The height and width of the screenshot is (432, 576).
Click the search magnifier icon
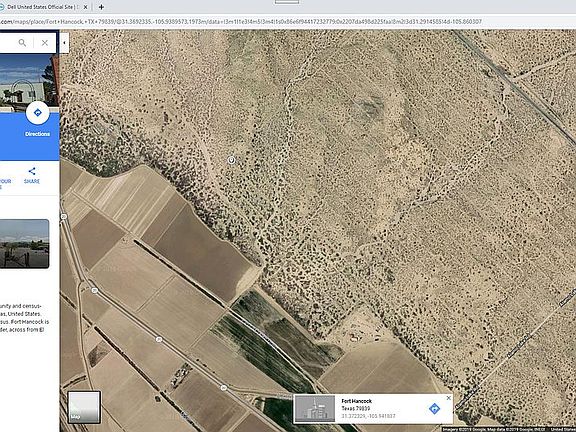click(22, 43)
